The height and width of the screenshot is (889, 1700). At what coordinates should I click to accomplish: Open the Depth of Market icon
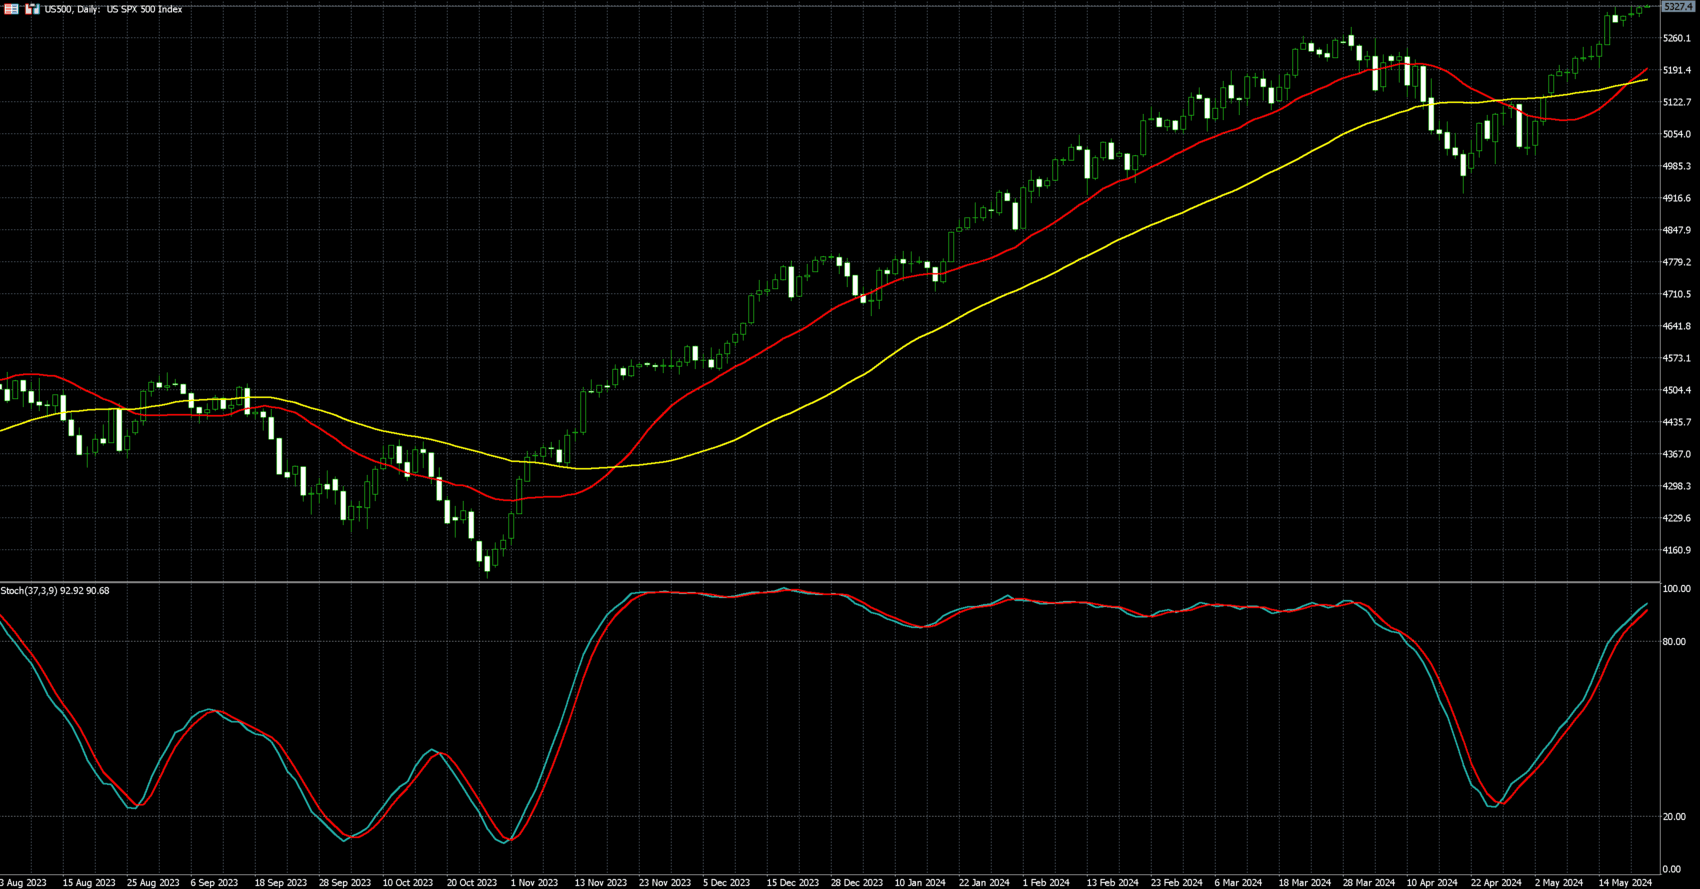point(32,9)
